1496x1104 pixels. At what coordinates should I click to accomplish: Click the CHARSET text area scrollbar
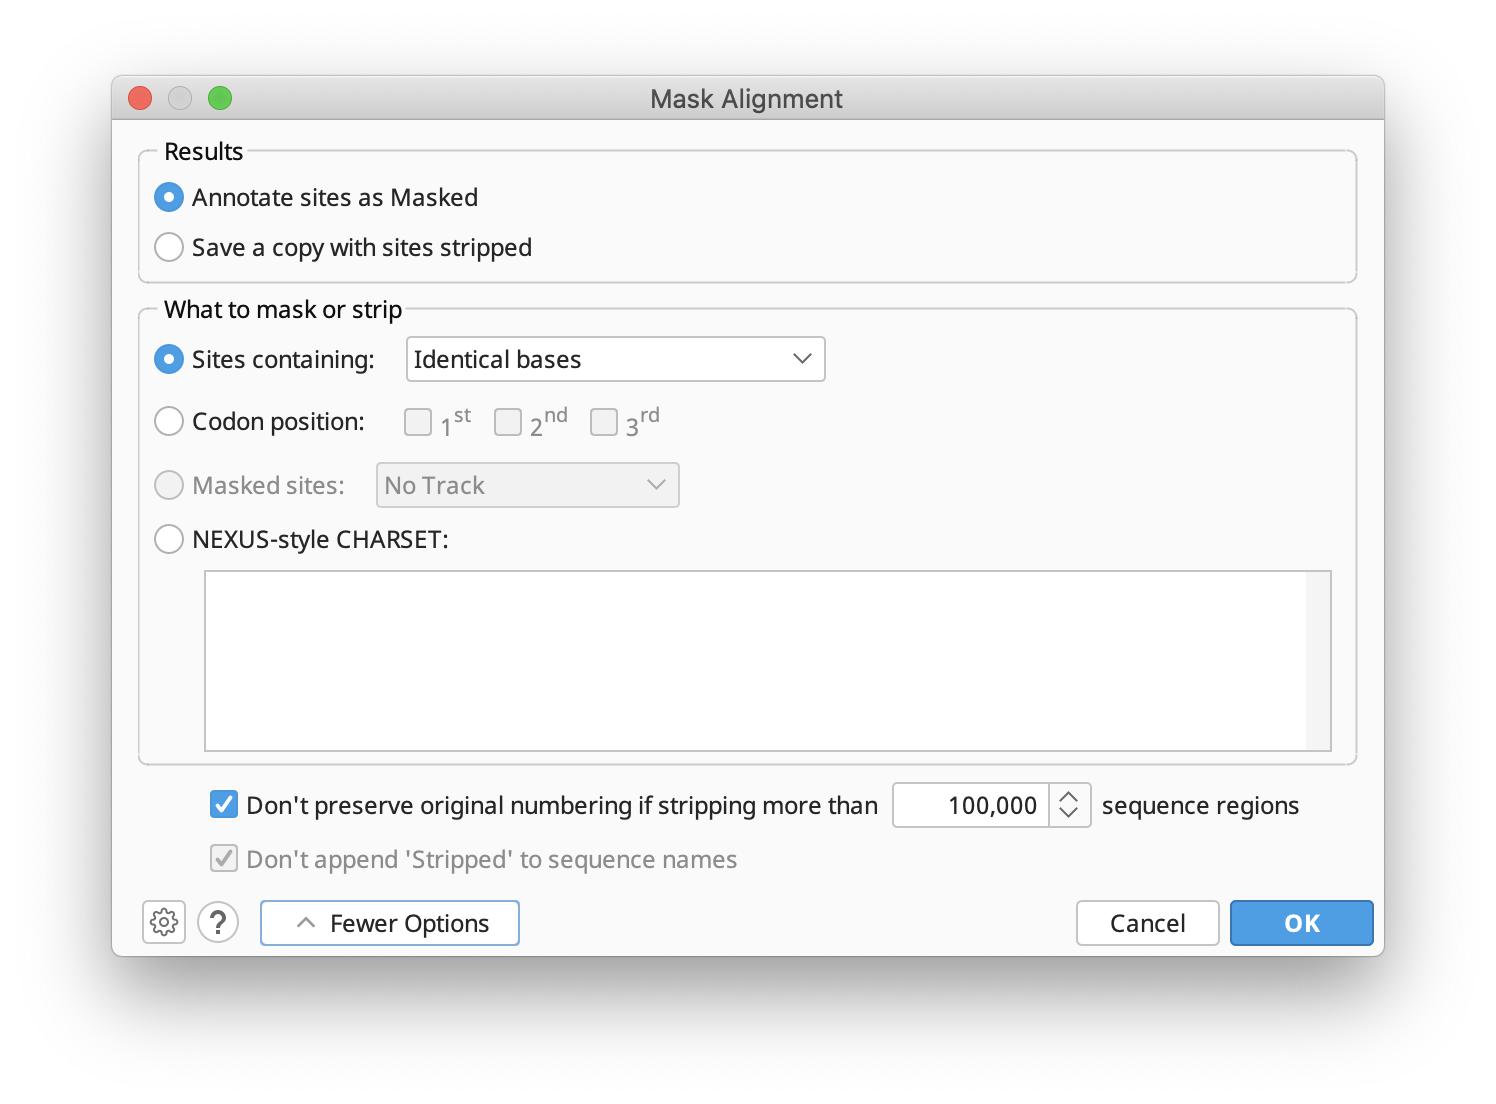(1318, 661)
